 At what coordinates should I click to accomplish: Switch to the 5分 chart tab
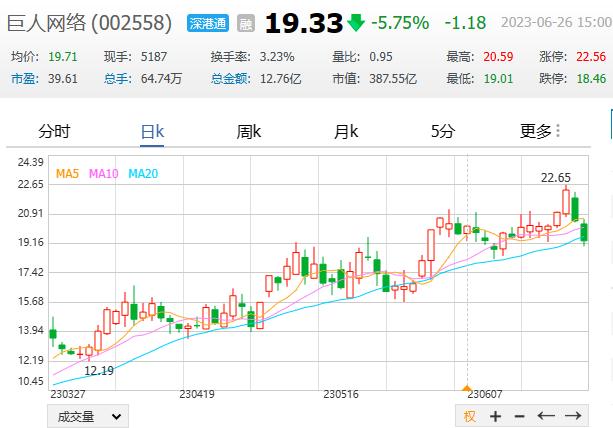[443, 131]
